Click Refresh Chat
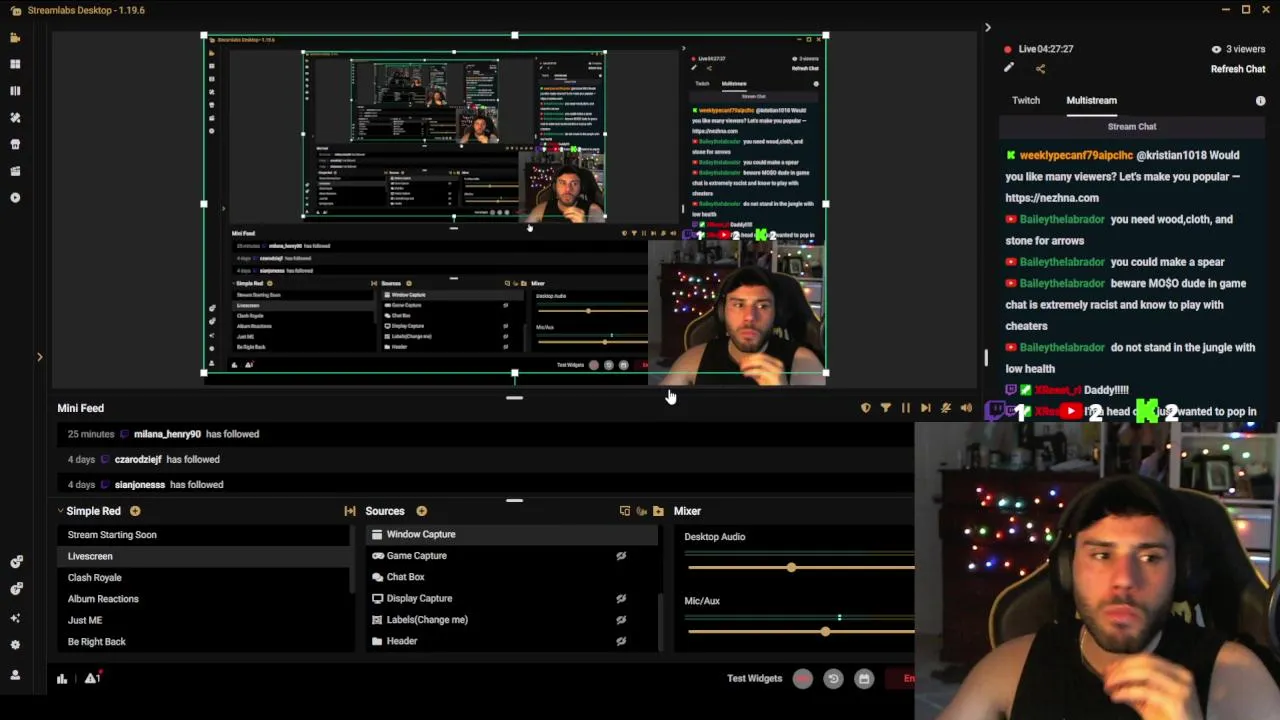 point(1238,69)
